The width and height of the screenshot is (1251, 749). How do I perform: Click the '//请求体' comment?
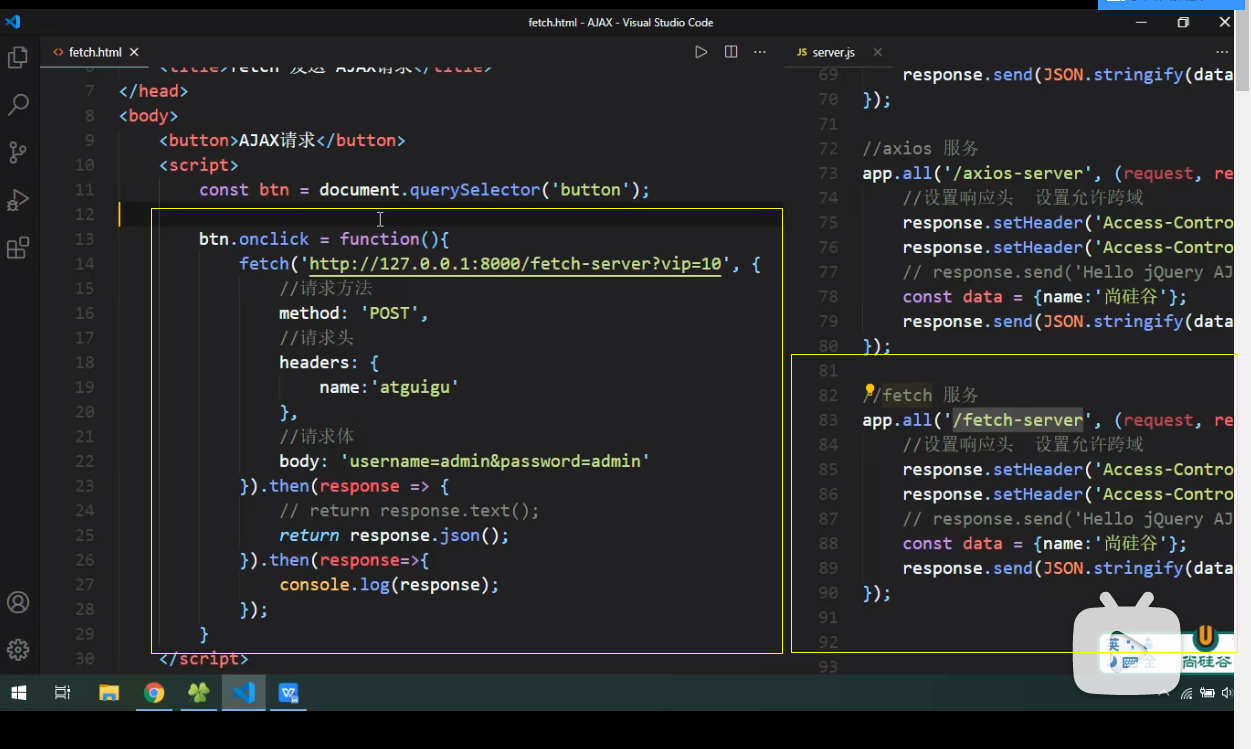click(316, 436)
